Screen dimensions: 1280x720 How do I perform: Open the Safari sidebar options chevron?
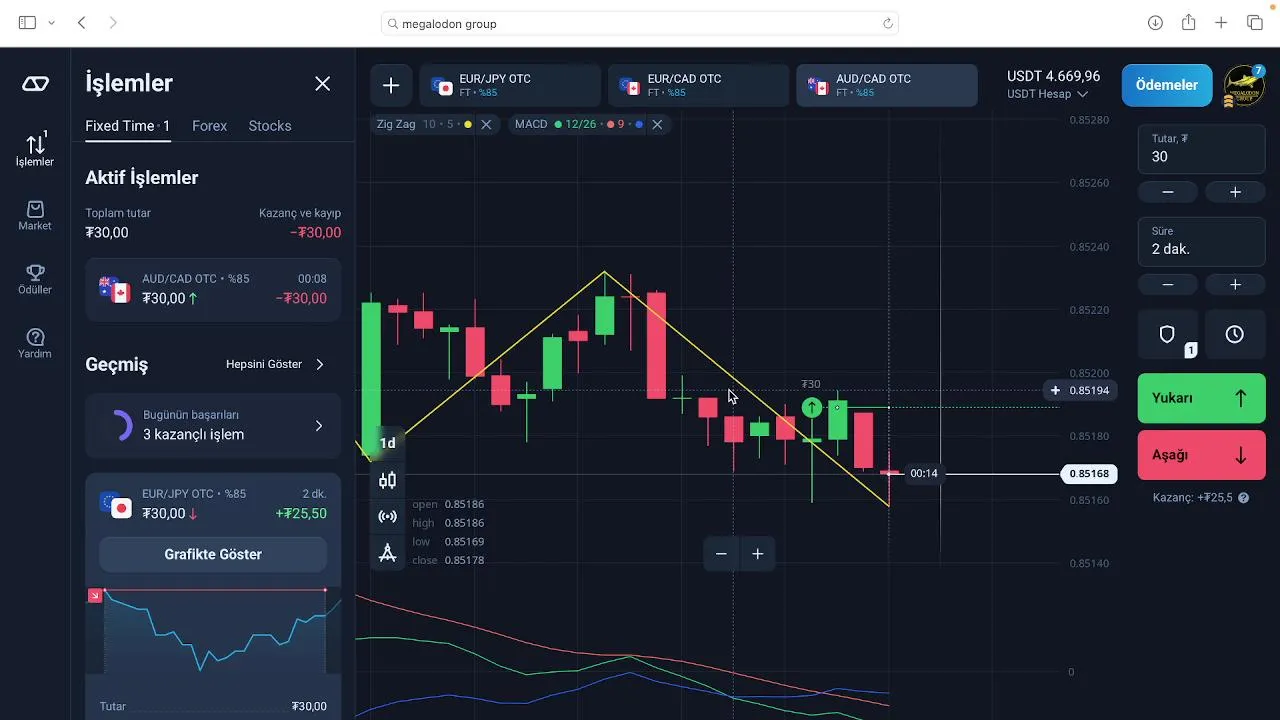coord(51,23)
